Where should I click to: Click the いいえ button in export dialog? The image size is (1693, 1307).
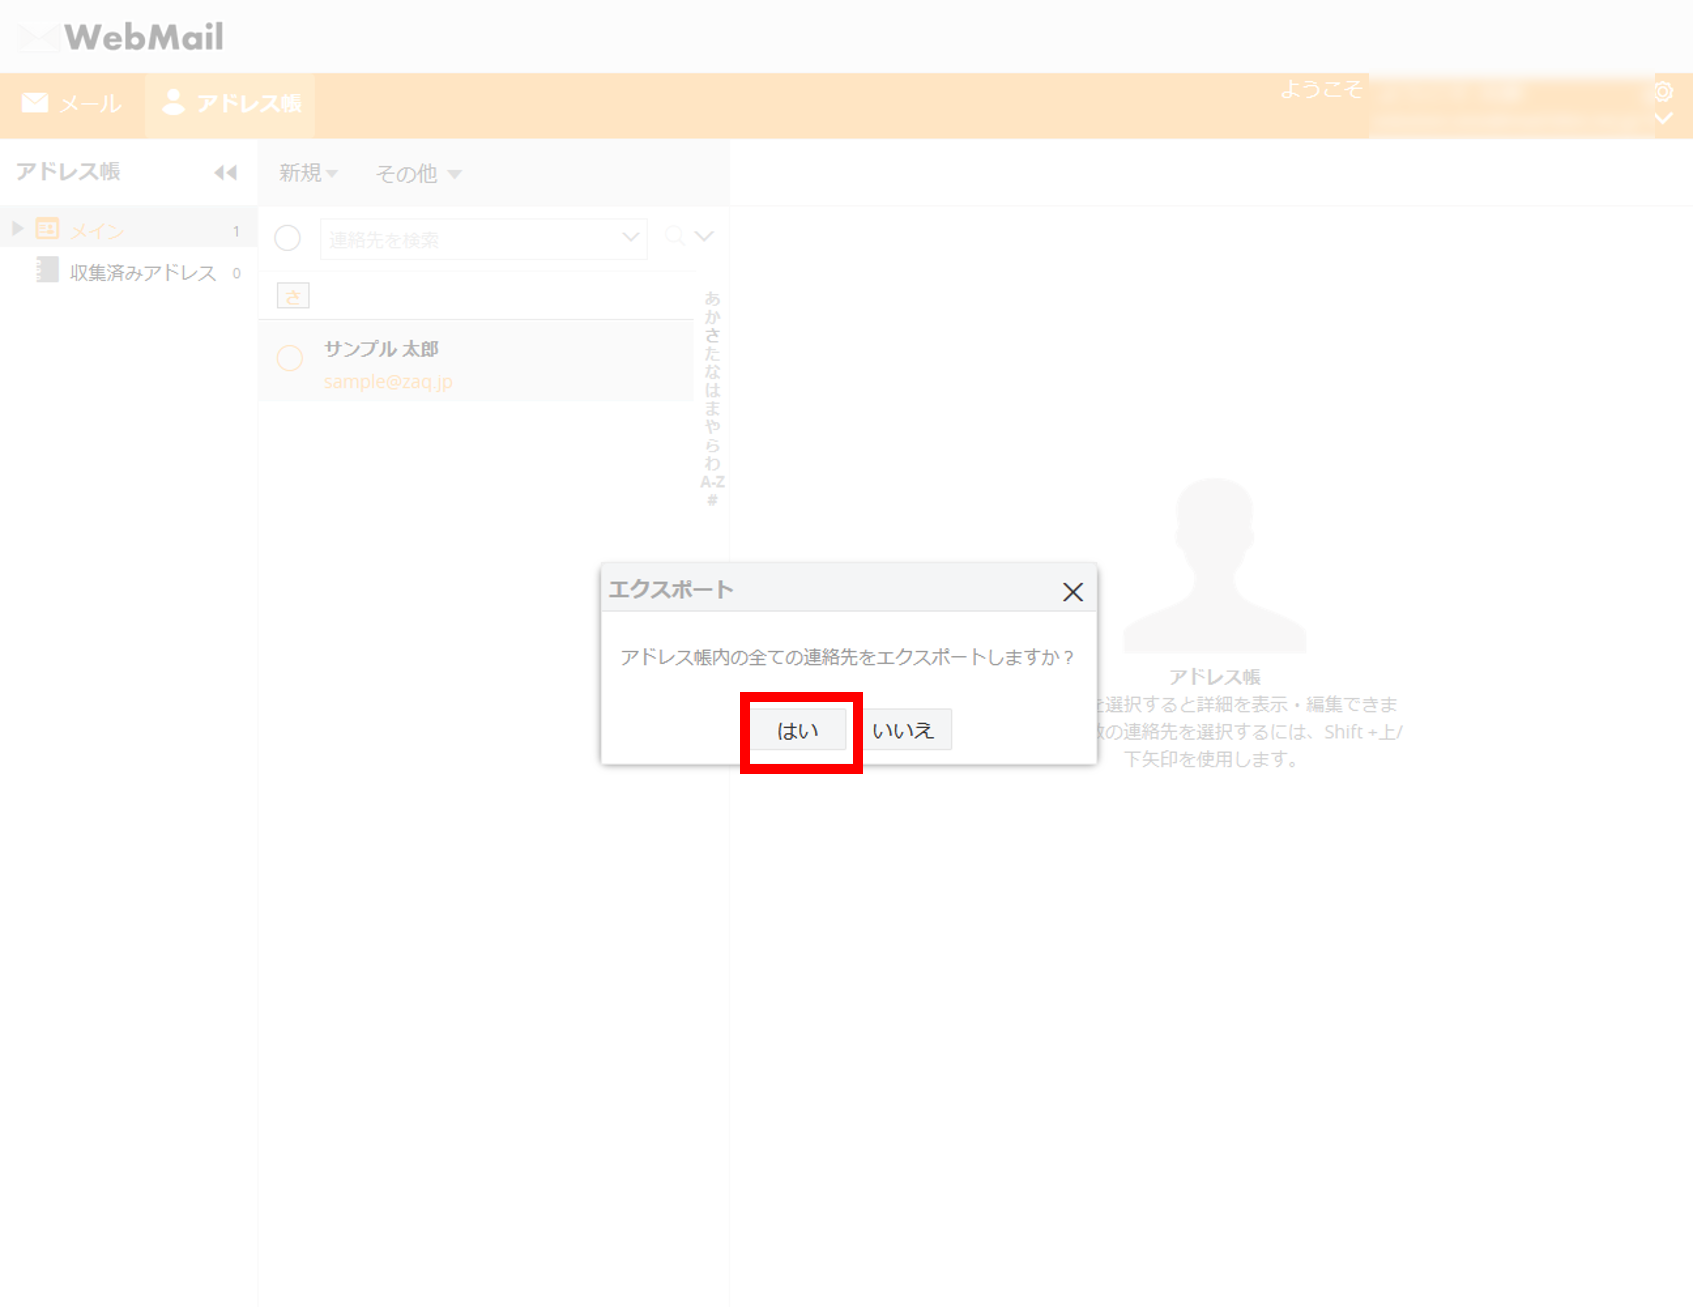[x=902, y=731]
